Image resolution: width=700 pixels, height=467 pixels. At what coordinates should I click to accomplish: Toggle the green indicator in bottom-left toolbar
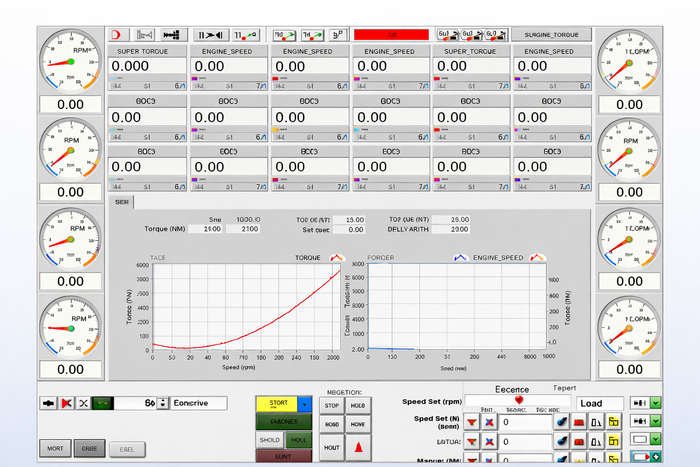point(102,403)
